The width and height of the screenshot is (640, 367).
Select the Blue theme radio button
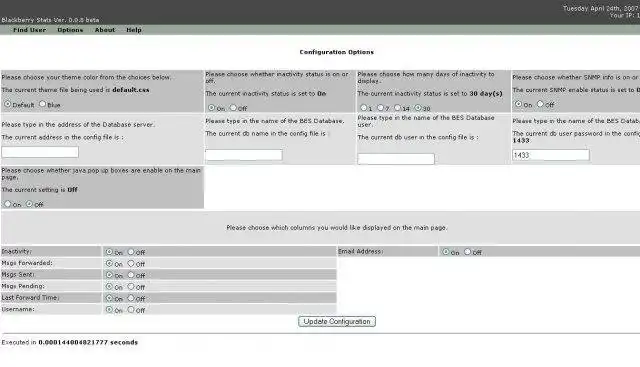[42, 104]
